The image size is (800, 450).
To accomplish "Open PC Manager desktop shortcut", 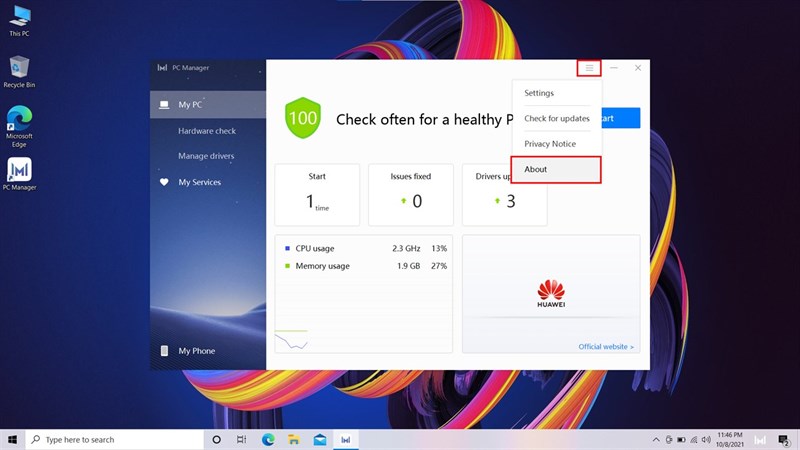I will tap(19, 173).
